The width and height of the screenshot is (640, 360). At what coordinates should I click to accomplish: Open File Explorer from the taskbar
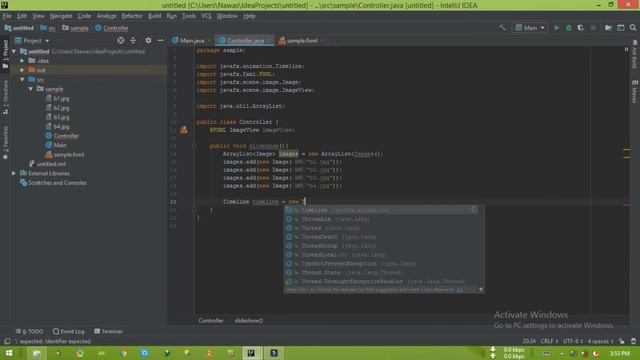click(x=37, y=353)
